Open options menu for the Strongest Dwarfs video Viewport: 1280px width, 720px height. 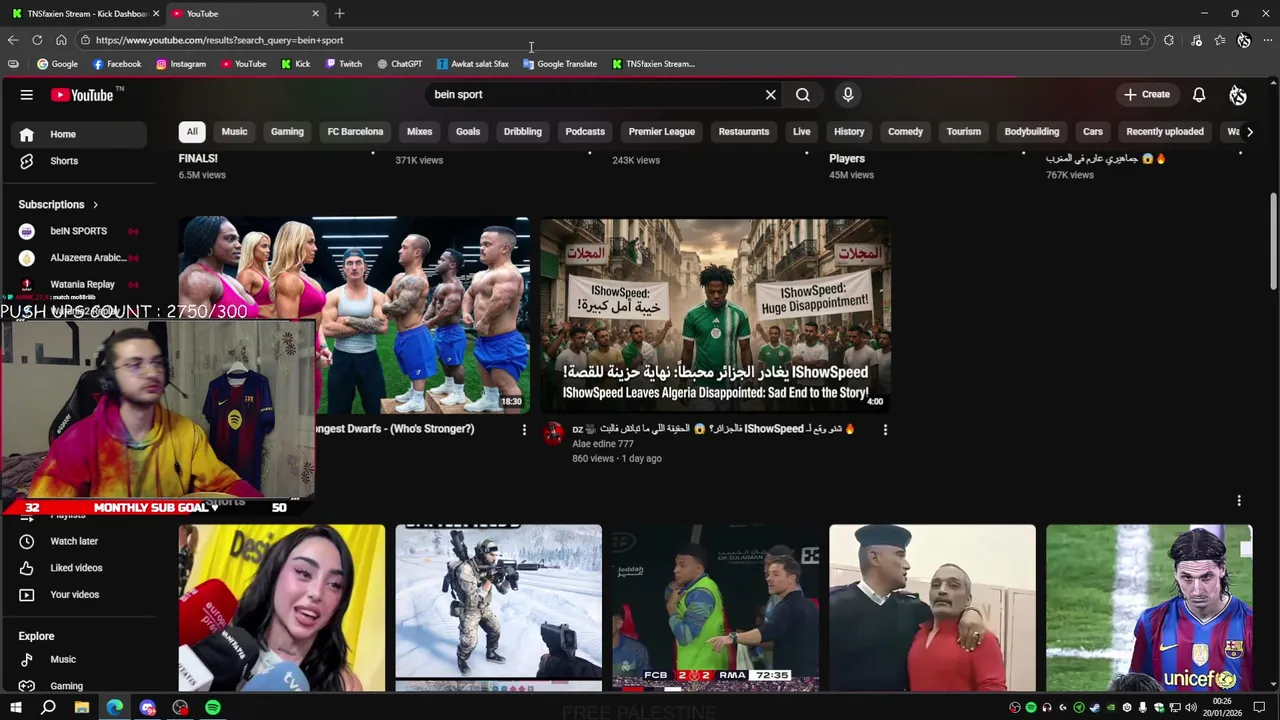click(524, 430)
